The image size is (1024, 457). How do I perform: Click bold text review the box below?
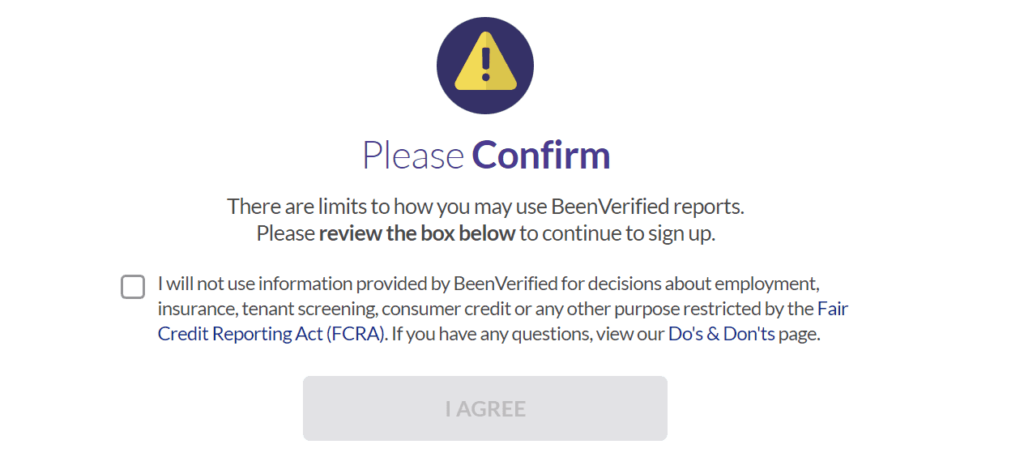(417, 234)
